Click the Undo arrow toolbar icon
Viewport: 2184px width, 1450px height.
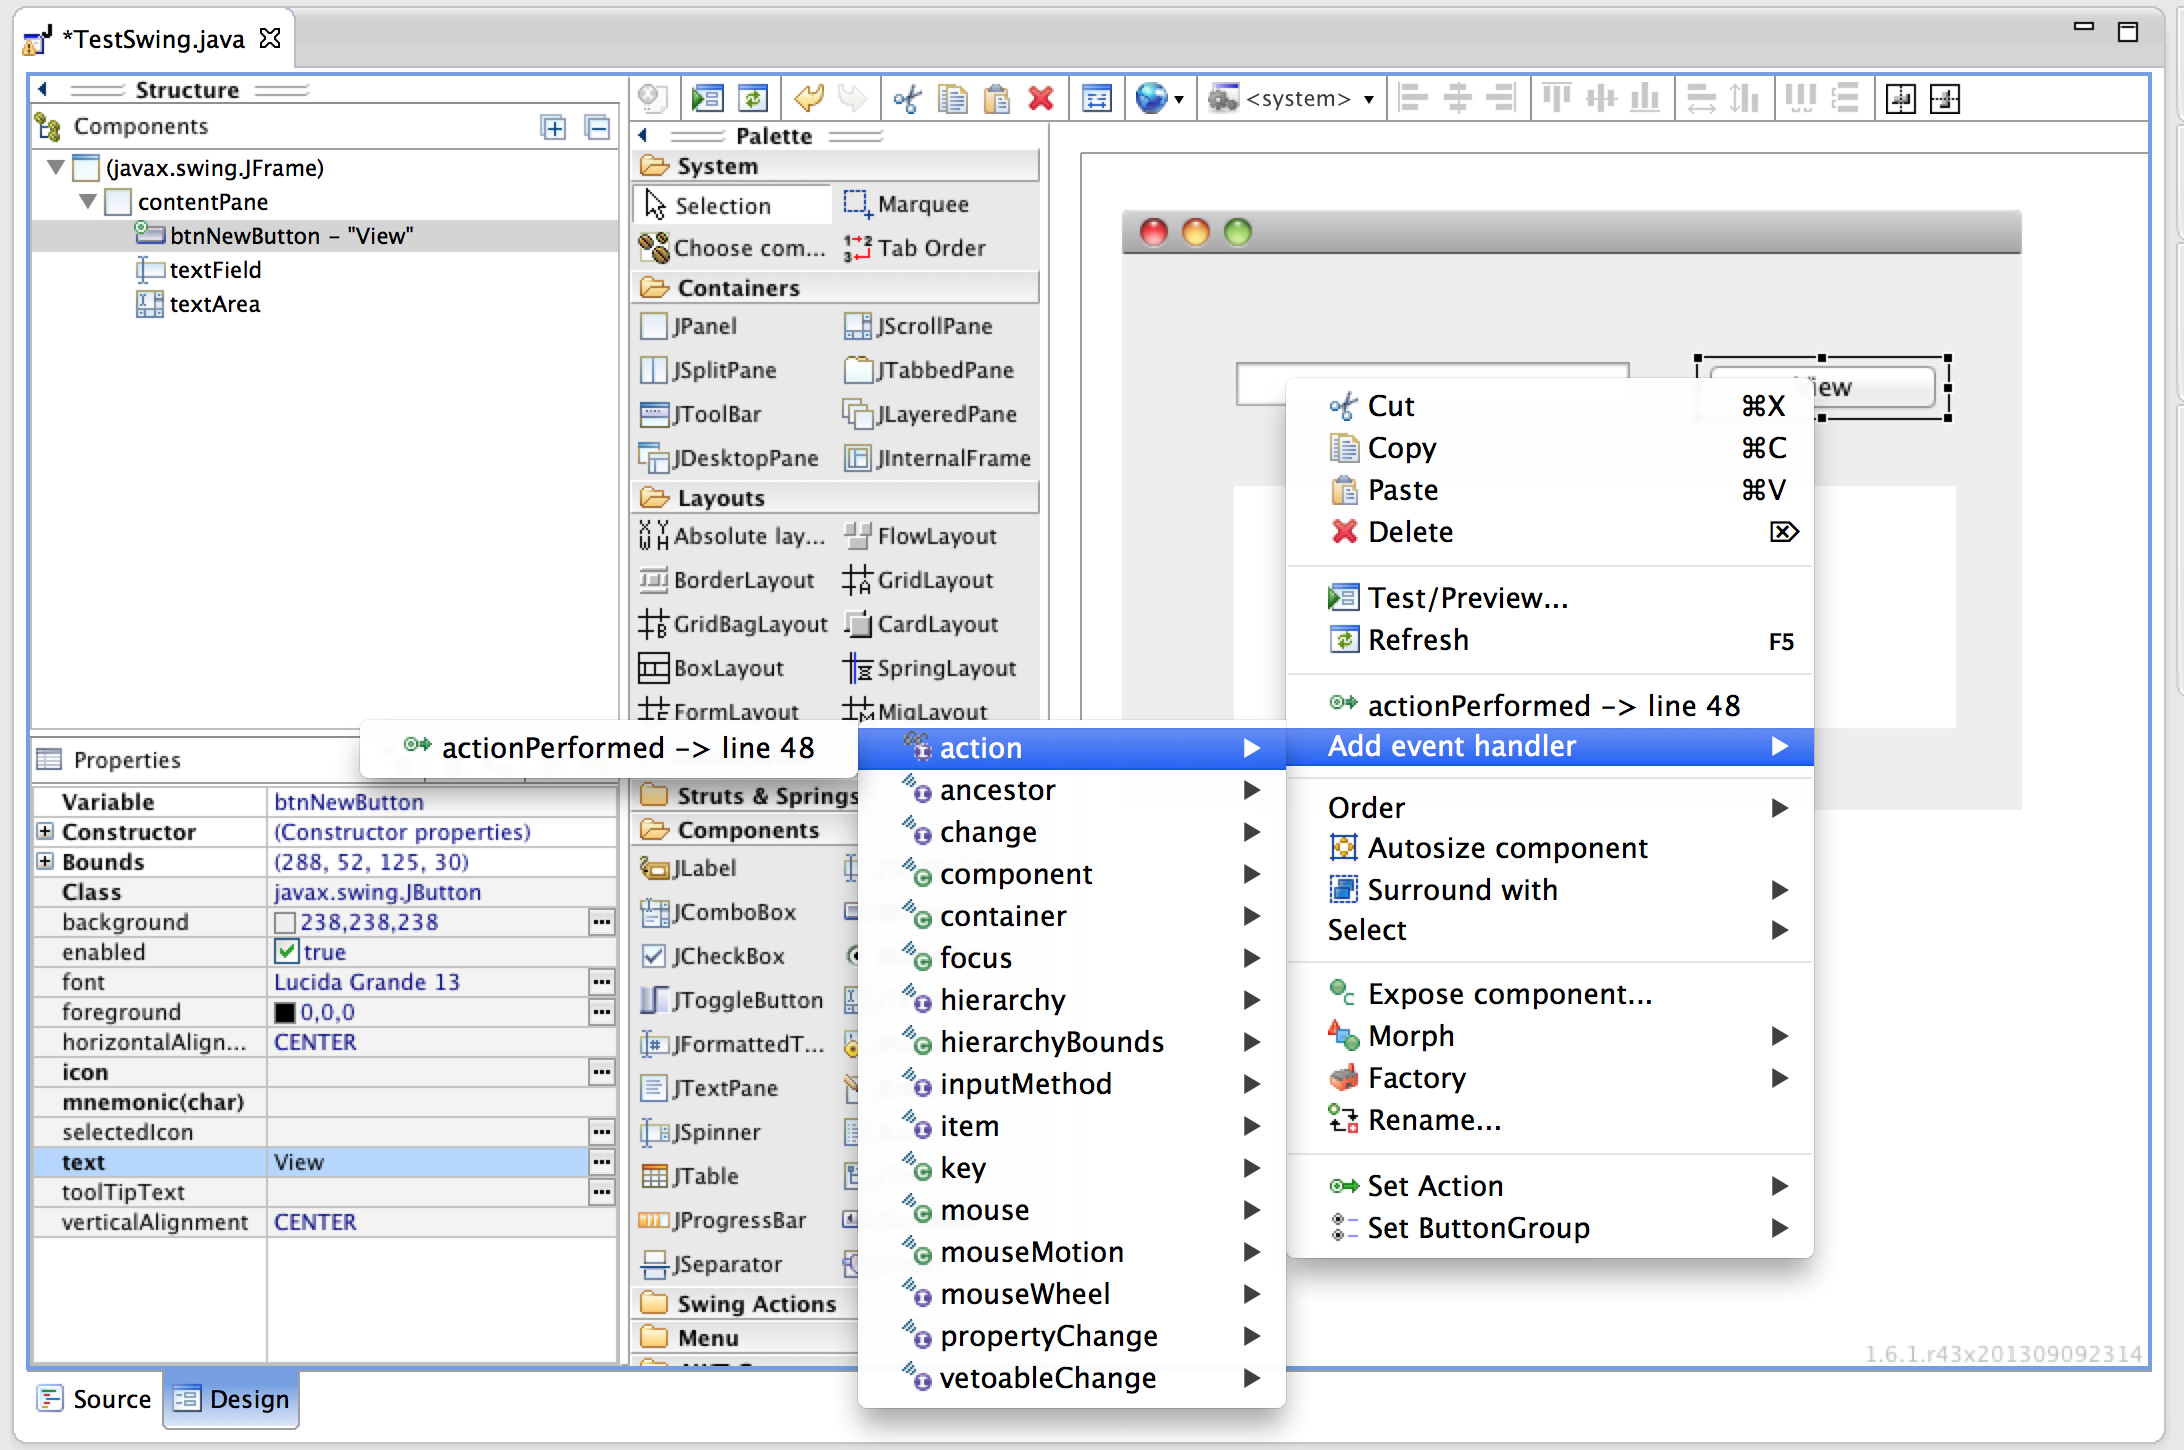(x=807, y=98)
